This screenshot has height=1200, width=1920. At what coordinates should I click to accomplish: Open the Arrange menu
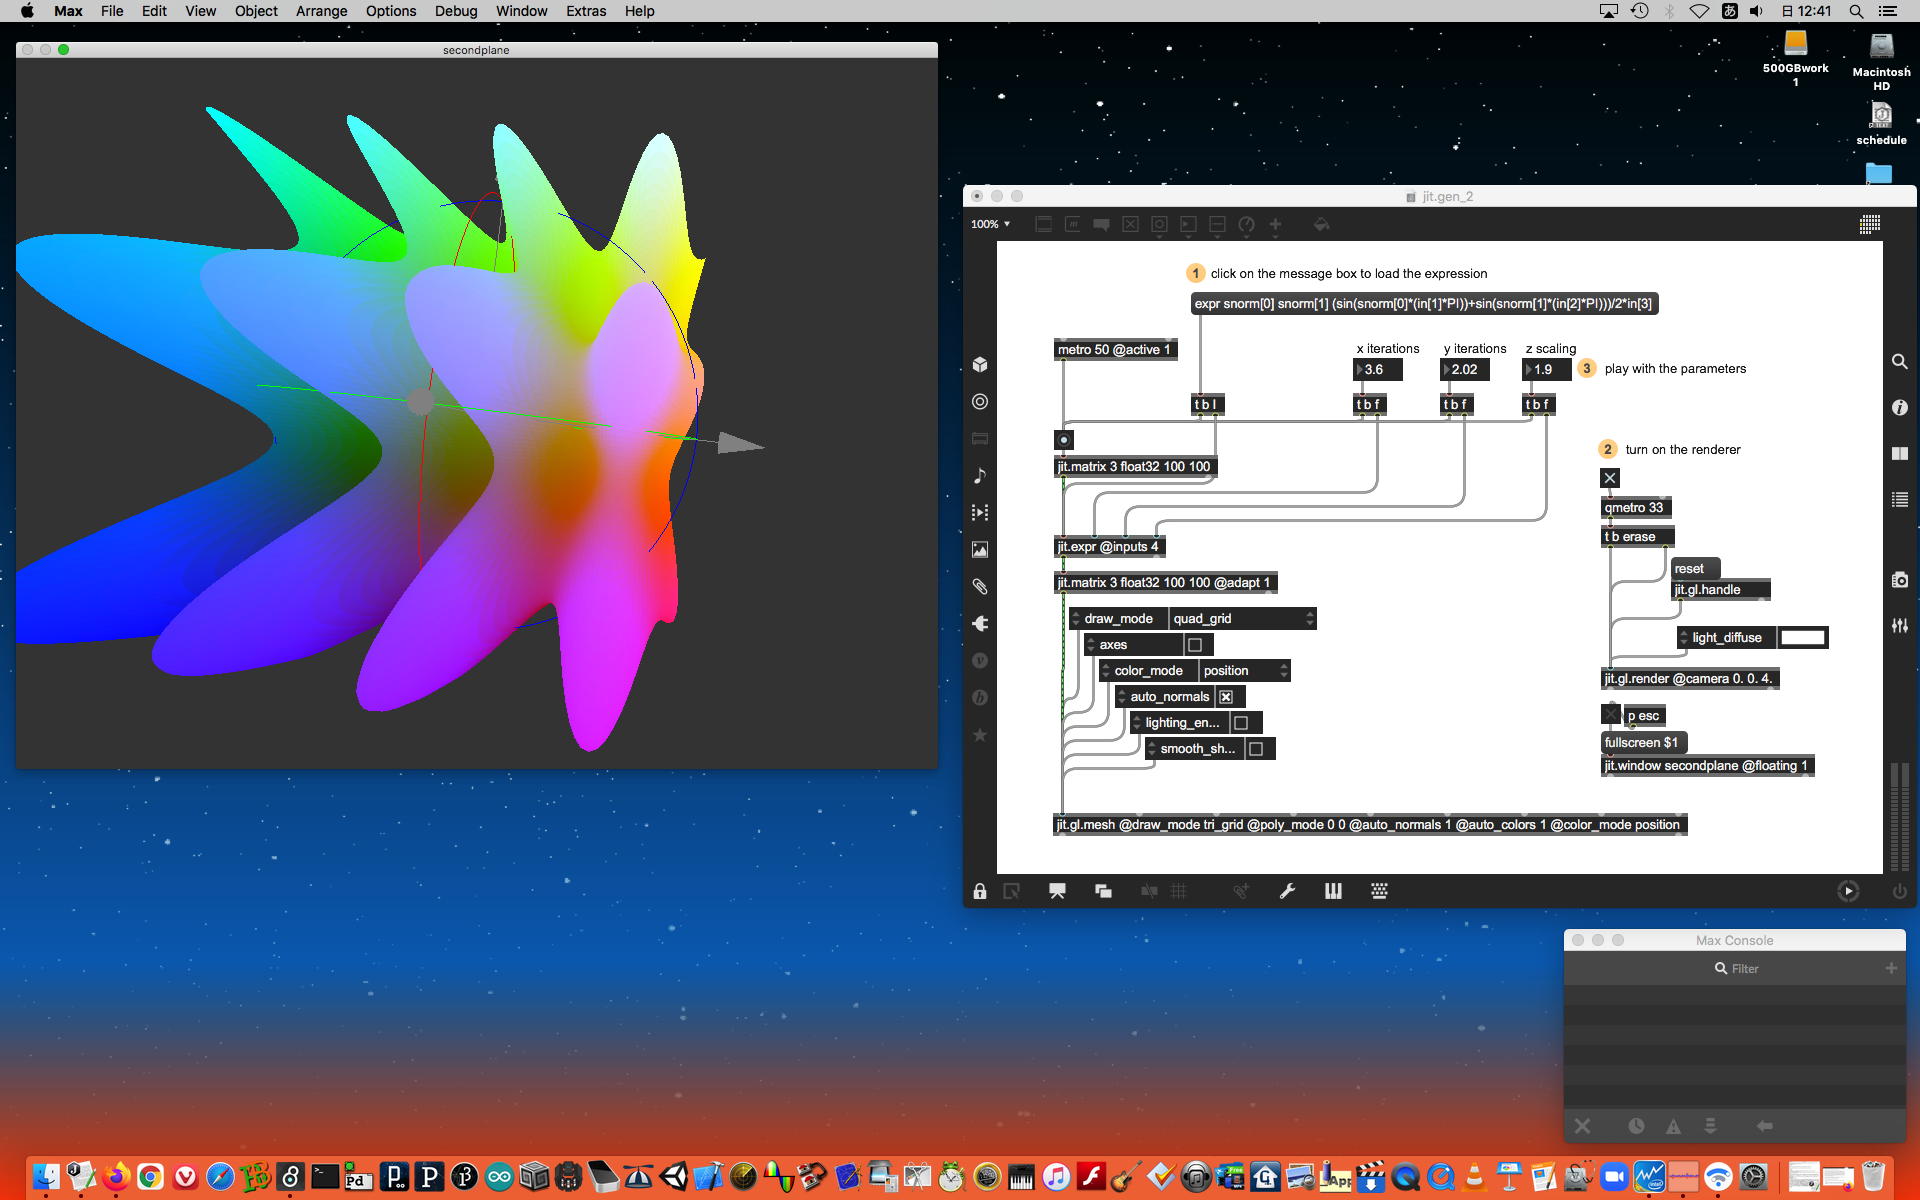coord(321,11)
